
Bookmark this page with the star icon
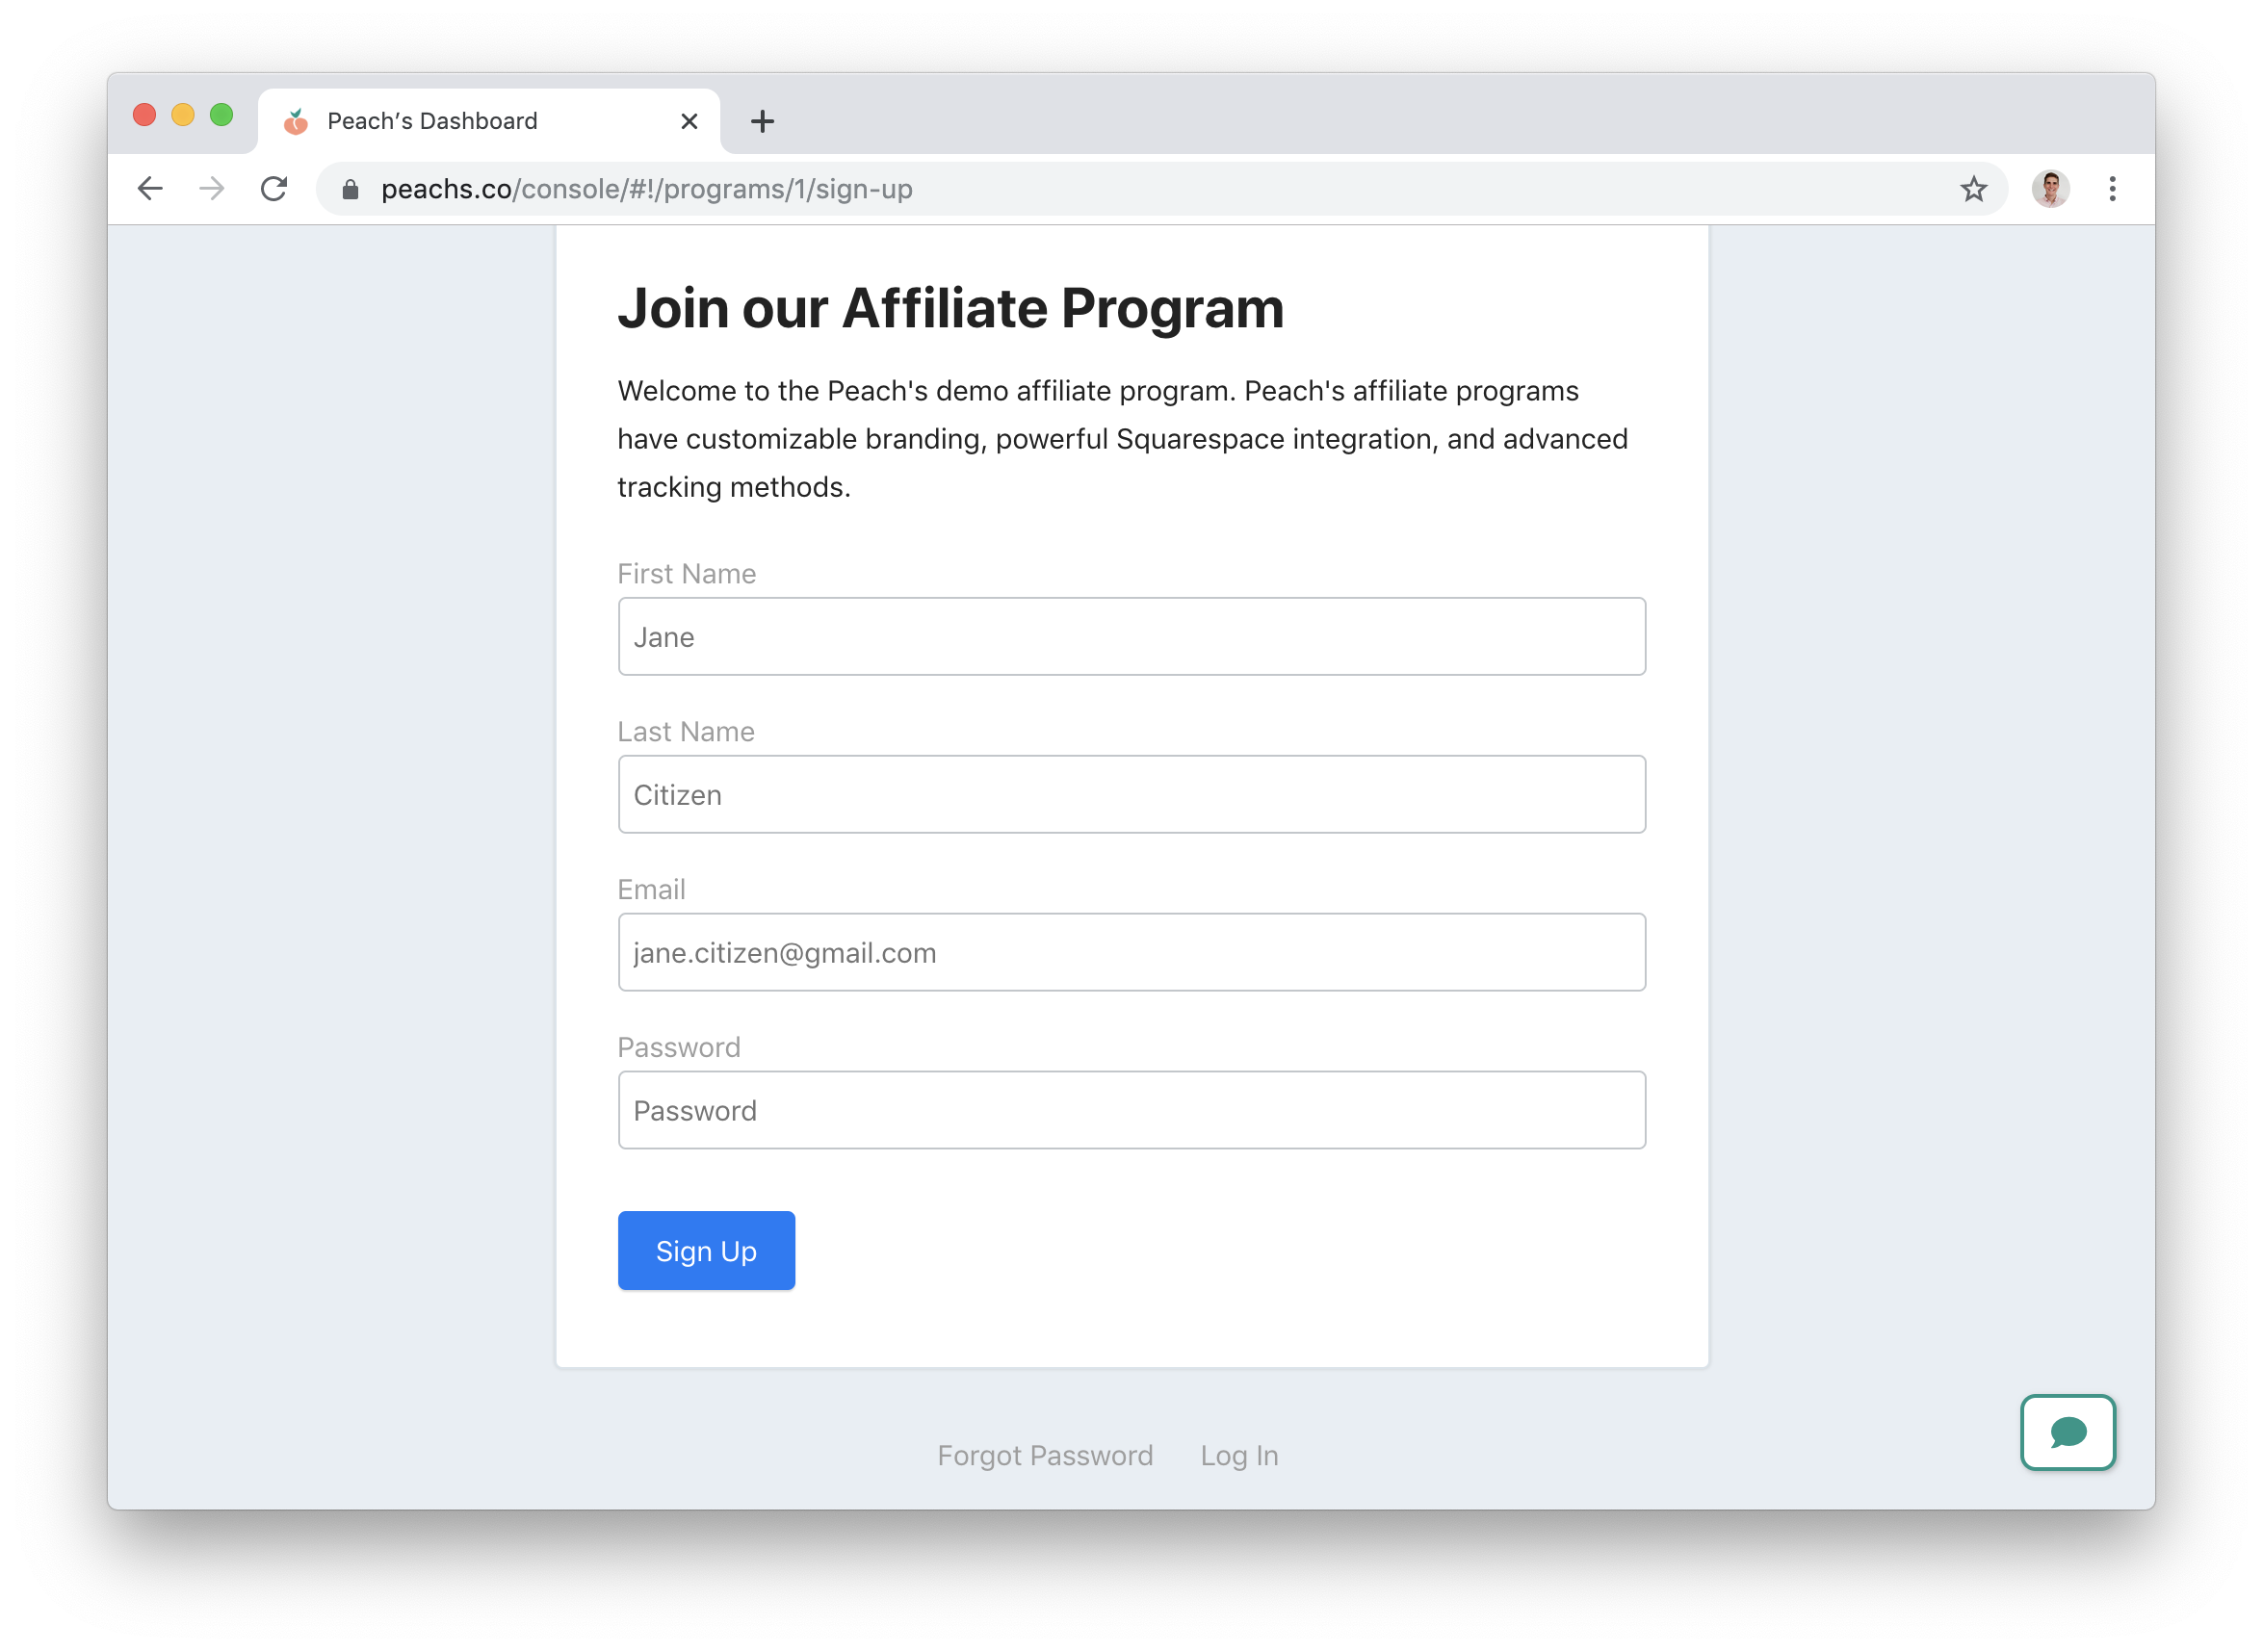point(1973,189)
